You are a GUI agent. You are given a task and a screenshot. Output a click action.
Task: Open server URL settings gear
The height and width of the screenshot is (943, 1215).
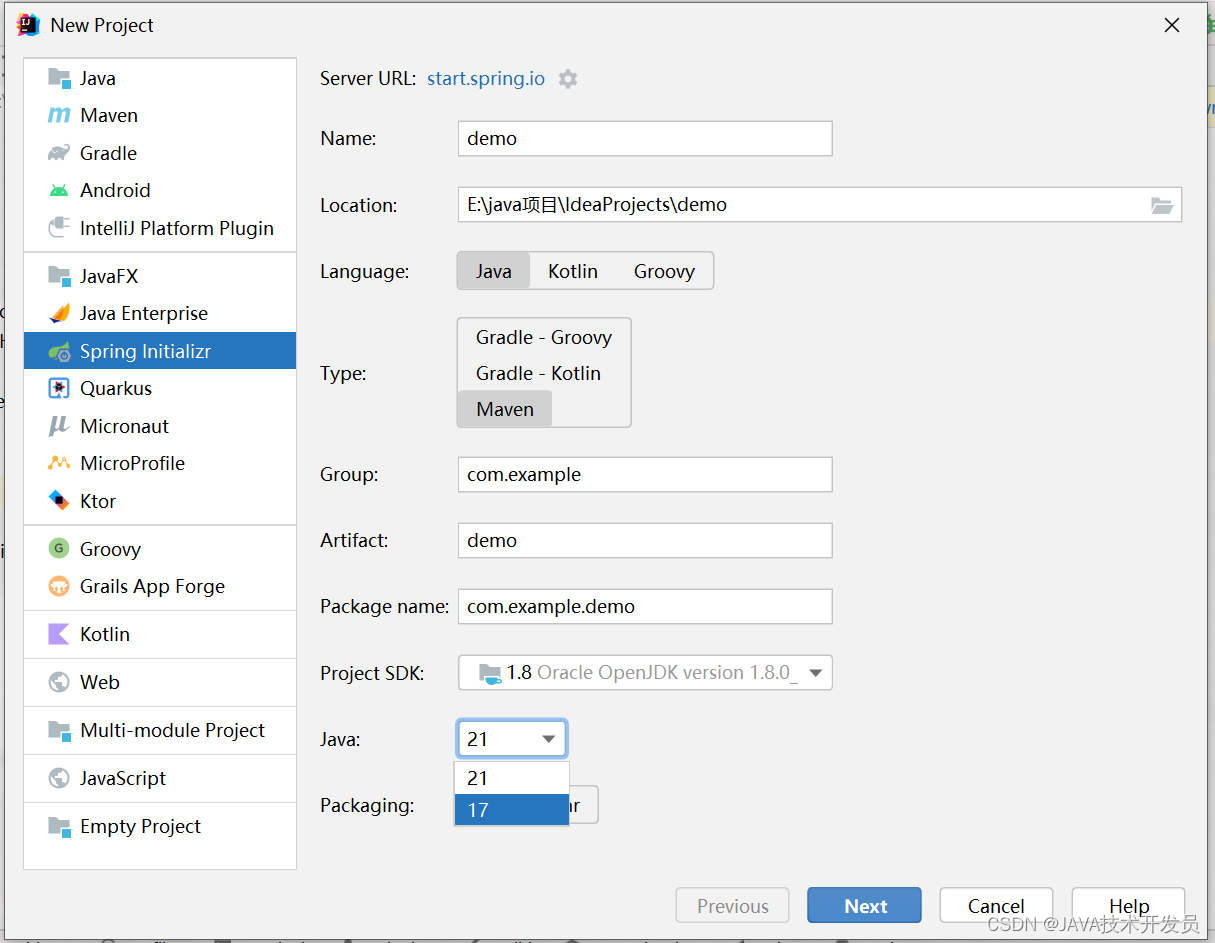pos(568,78)
